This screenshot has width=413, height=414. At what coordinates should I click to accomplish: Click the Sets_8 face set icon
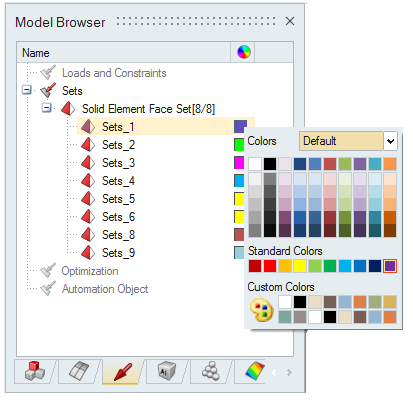88,235
